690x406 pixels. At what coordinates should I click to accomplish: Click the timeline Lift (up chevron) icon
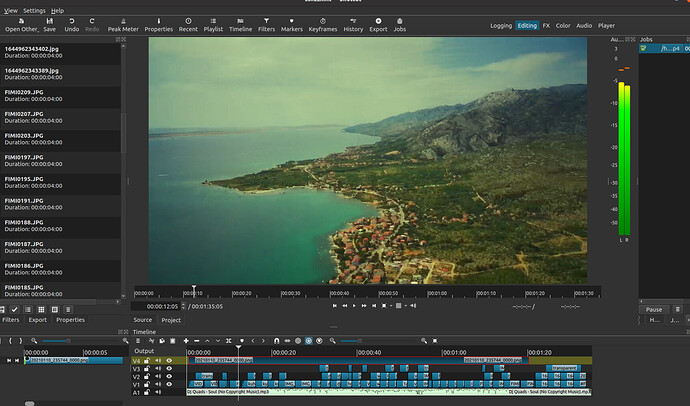click(x=207, y=341)
